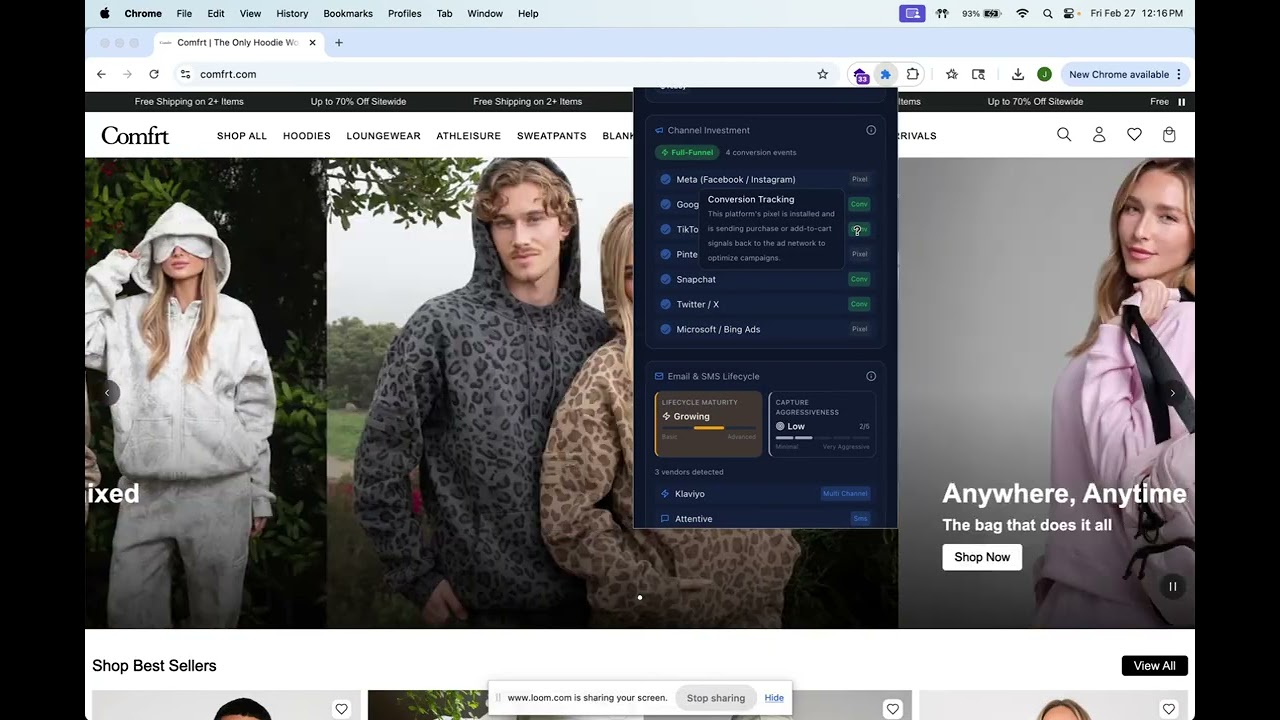This screenshot has height=720, width=1280.
Task: Open the shopping bag cart icon
Action: pos(1169,135)
